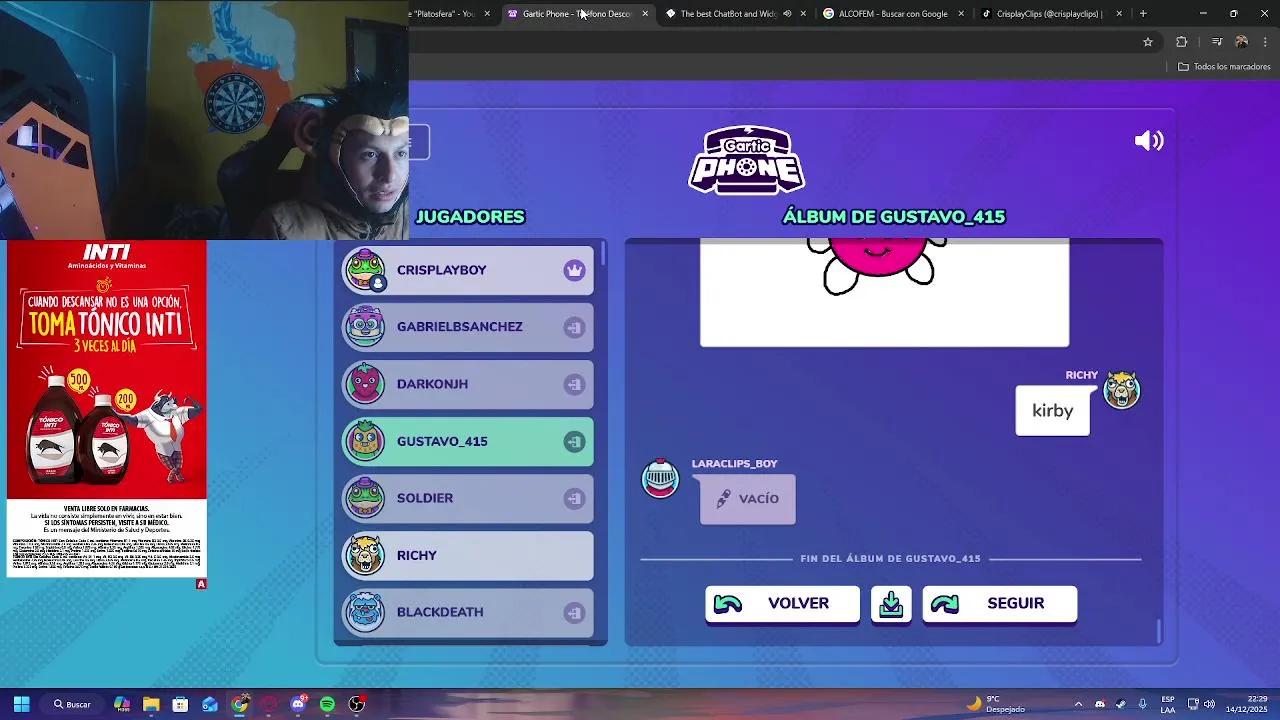
Task: Kick GABRIELBSANCHEZ using his exit icon
Action: 574,327
